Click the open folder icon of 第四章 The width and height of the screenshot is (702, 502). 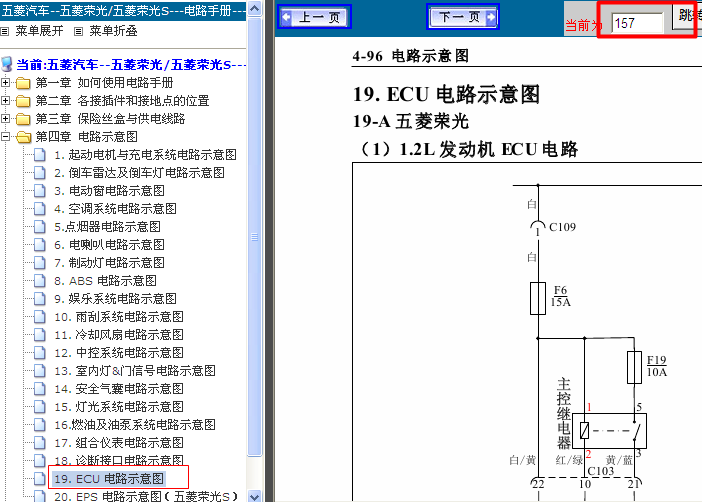click(23, 137)
